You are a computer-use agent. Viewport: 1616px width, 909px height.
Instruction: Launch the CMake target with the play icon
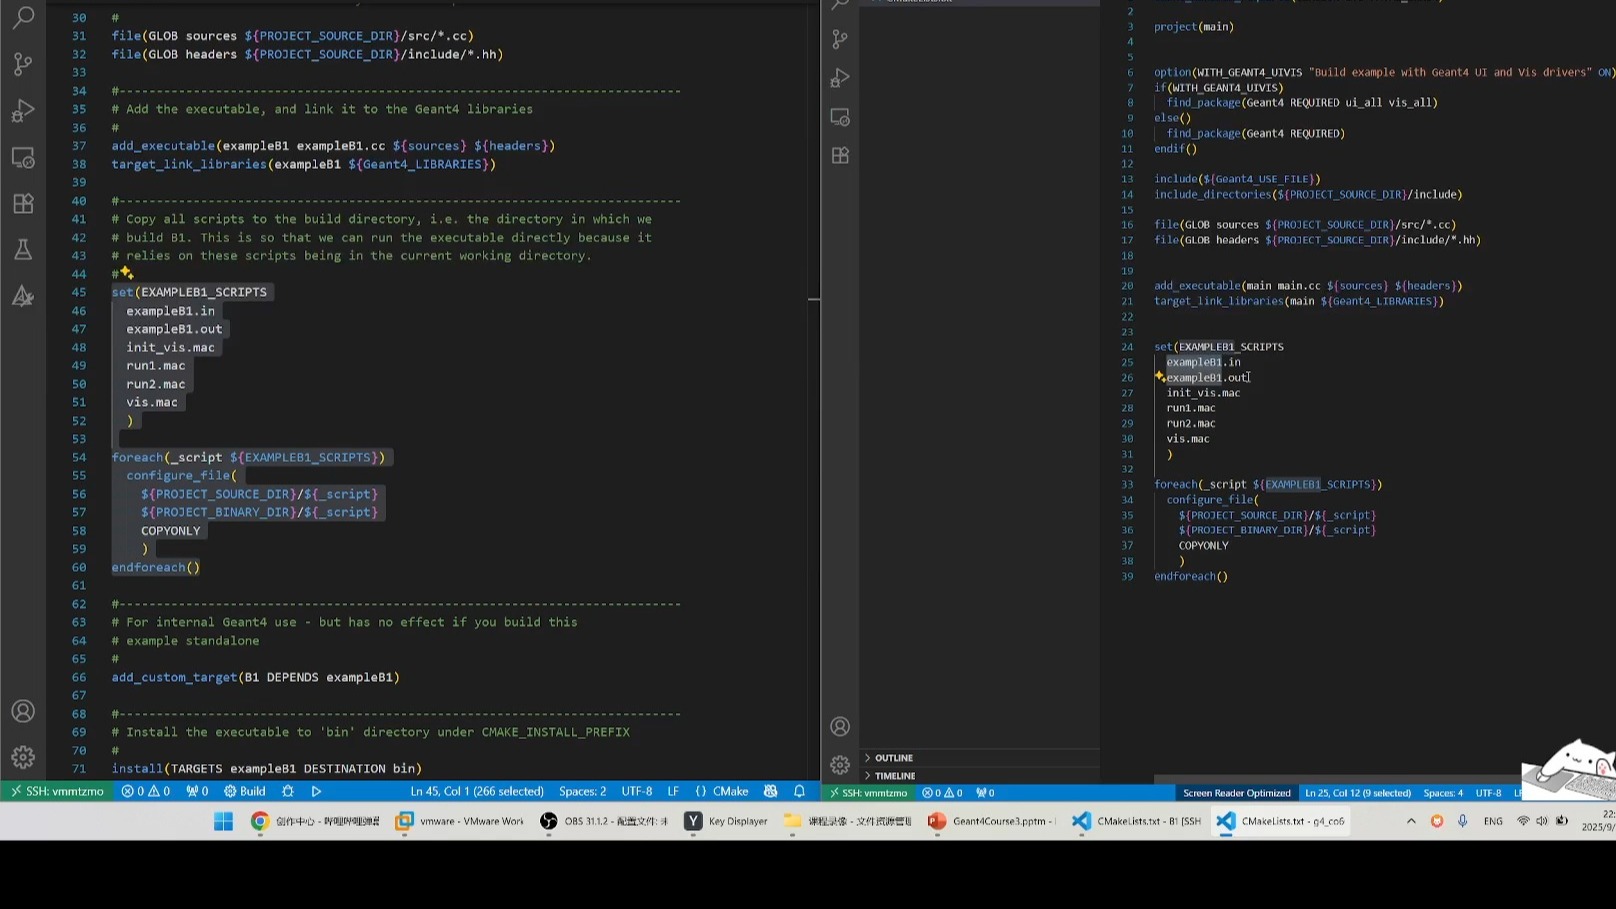point(316,791)
